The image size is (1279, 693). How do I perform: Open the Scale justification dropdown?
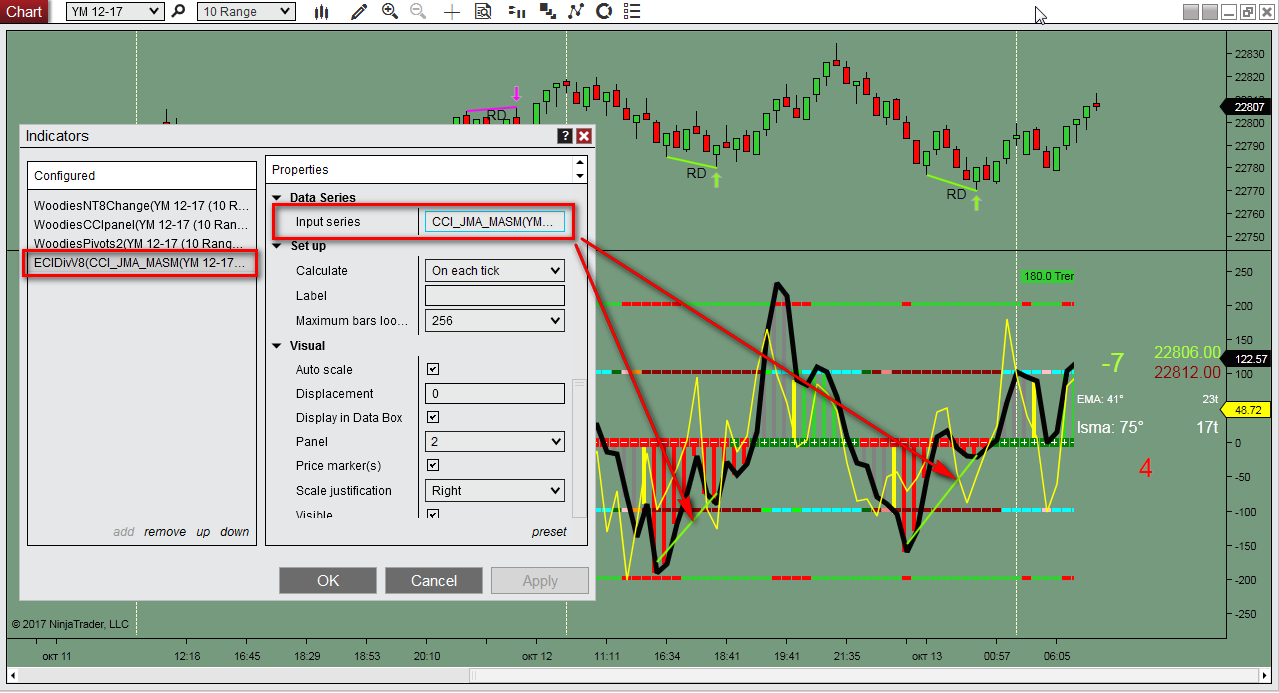495,490
